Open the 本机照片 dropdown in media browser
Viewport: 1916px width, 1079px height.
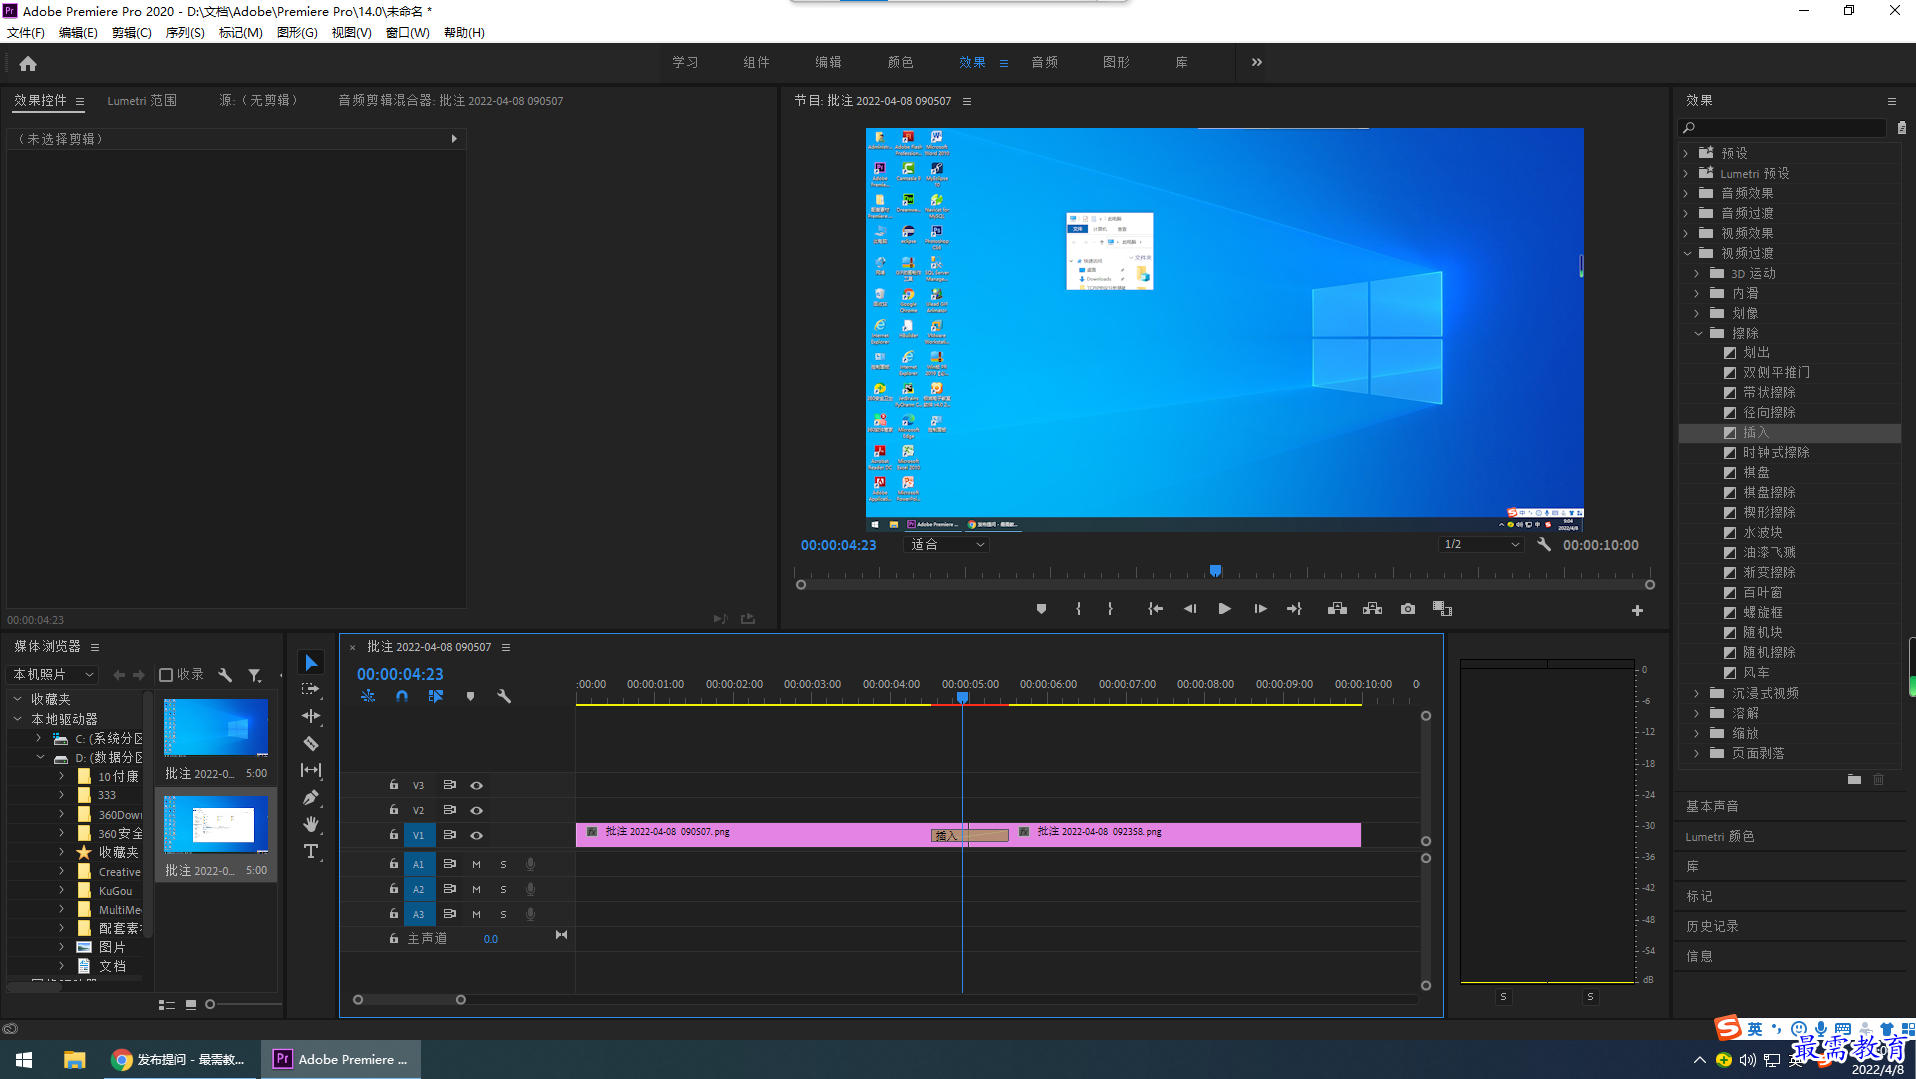53,675
